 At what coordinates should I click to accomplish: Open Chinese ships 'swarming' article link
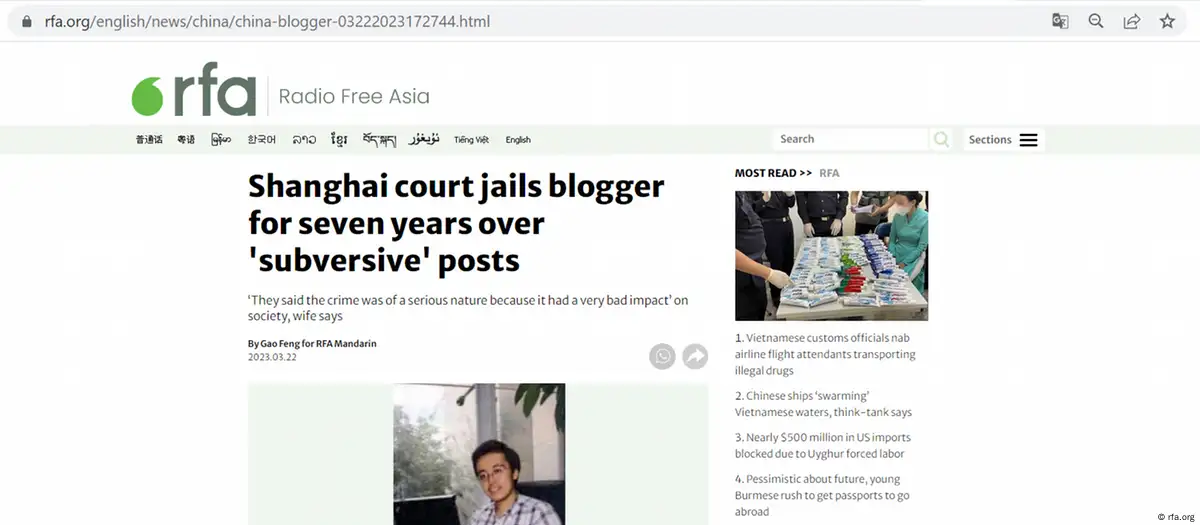[x=823, y=404]
